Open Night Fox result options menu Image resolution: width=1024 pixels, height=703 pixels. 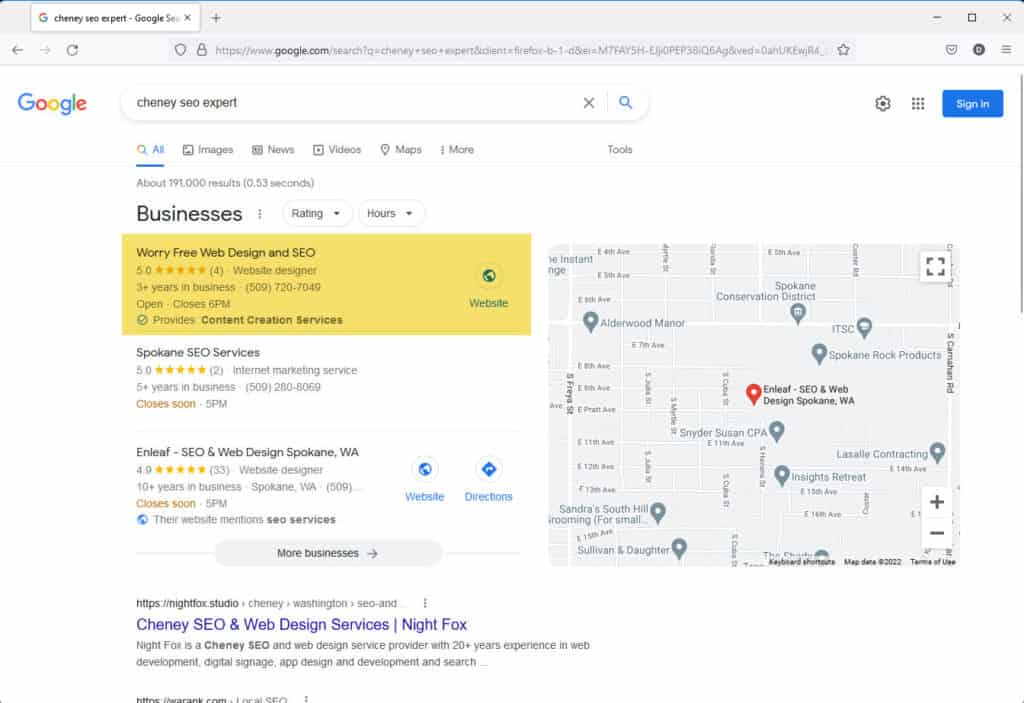[425, 603]
